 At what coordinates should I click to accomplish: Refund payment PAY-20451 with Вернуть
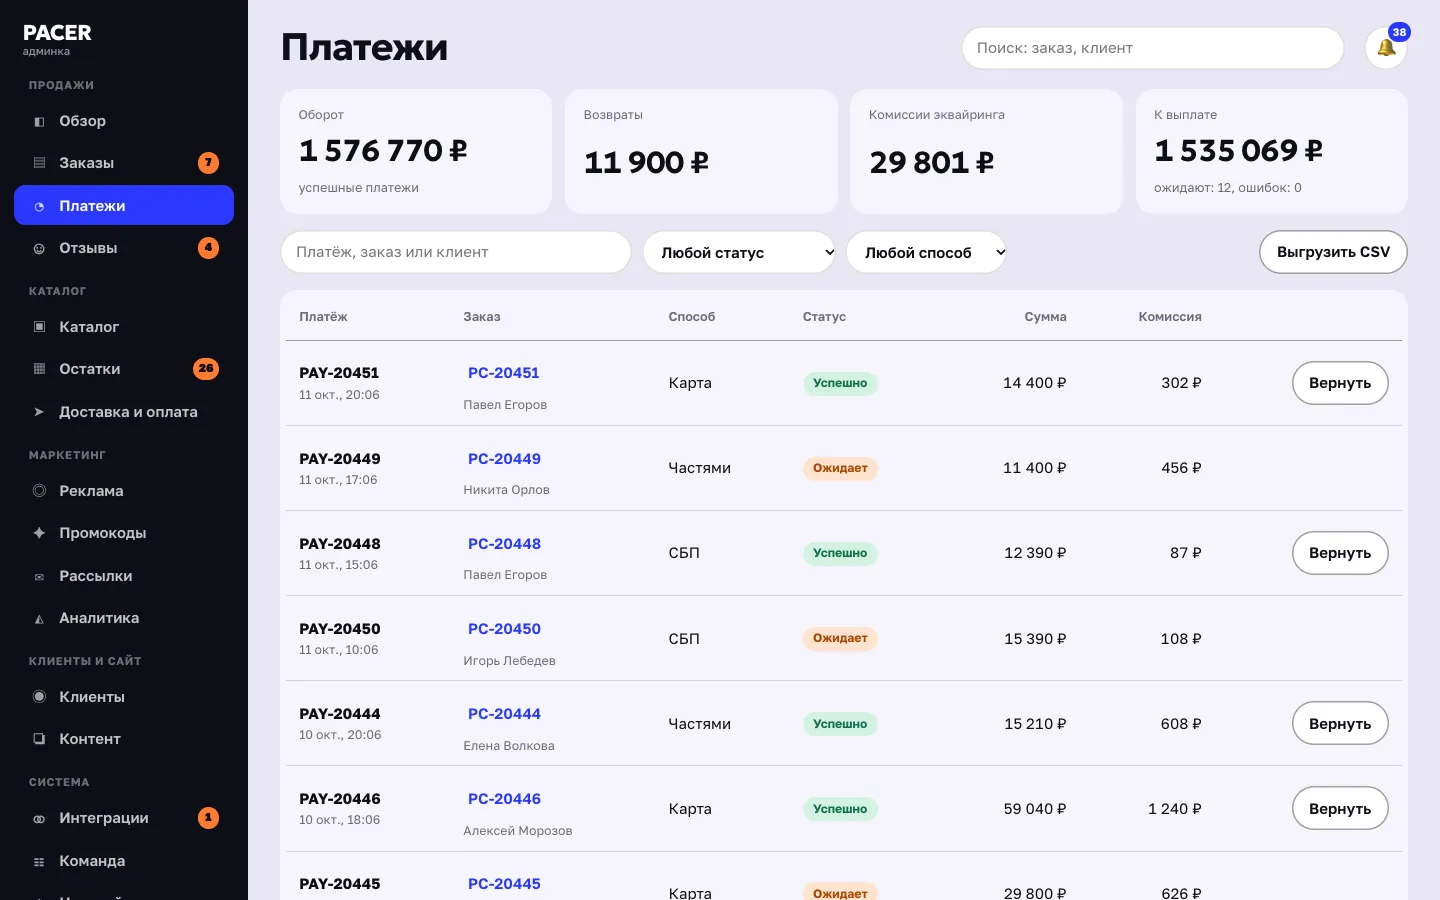click(x=1340, y=383)
